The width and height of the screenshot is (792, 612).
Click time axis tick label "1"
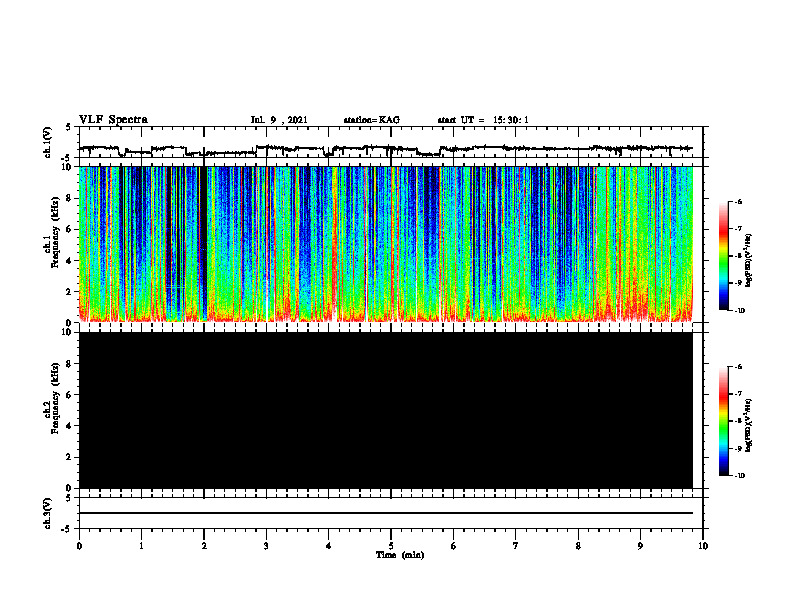click(141, 546)
